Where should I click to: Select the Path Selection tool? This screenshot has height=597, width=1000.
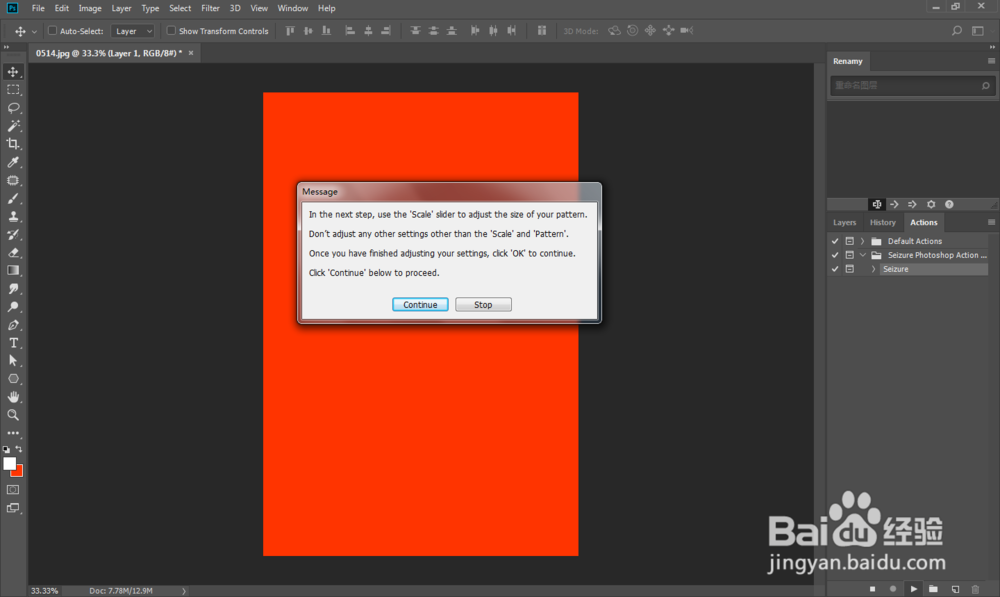coord(13,361)
